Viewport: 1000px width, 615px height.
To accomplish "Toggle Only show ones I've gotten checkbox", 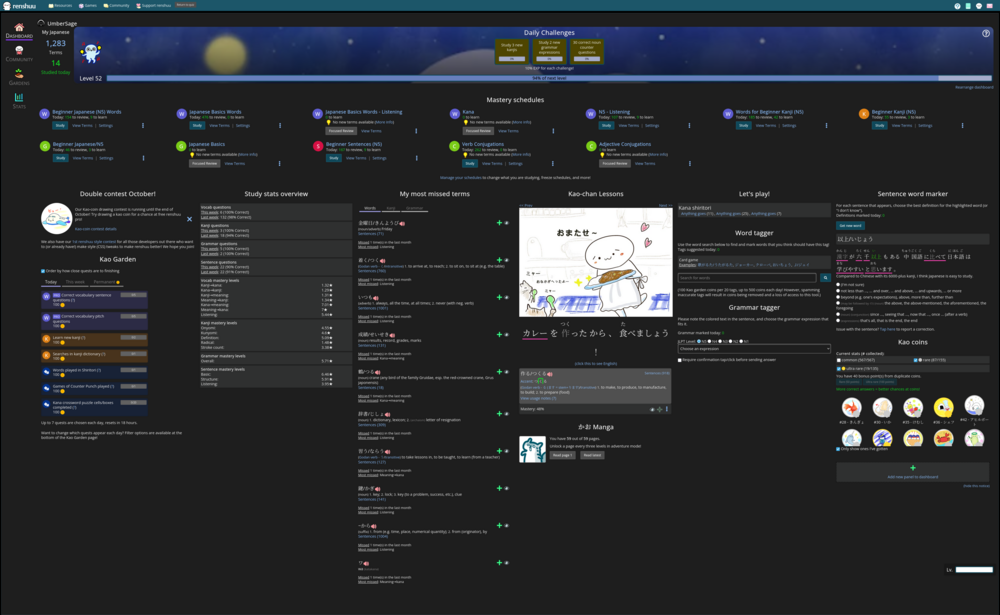I will 839,448.
